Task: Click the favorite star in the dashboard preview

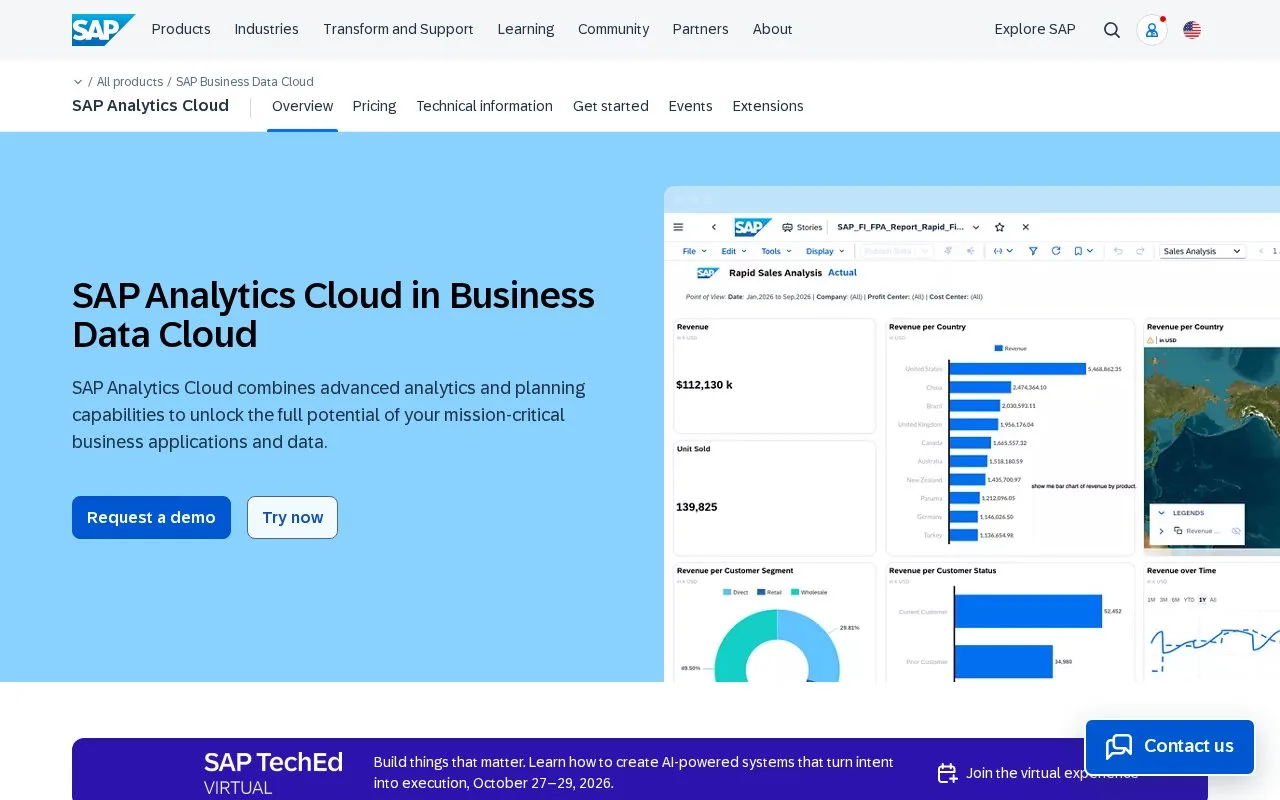Action: (999, 227)
